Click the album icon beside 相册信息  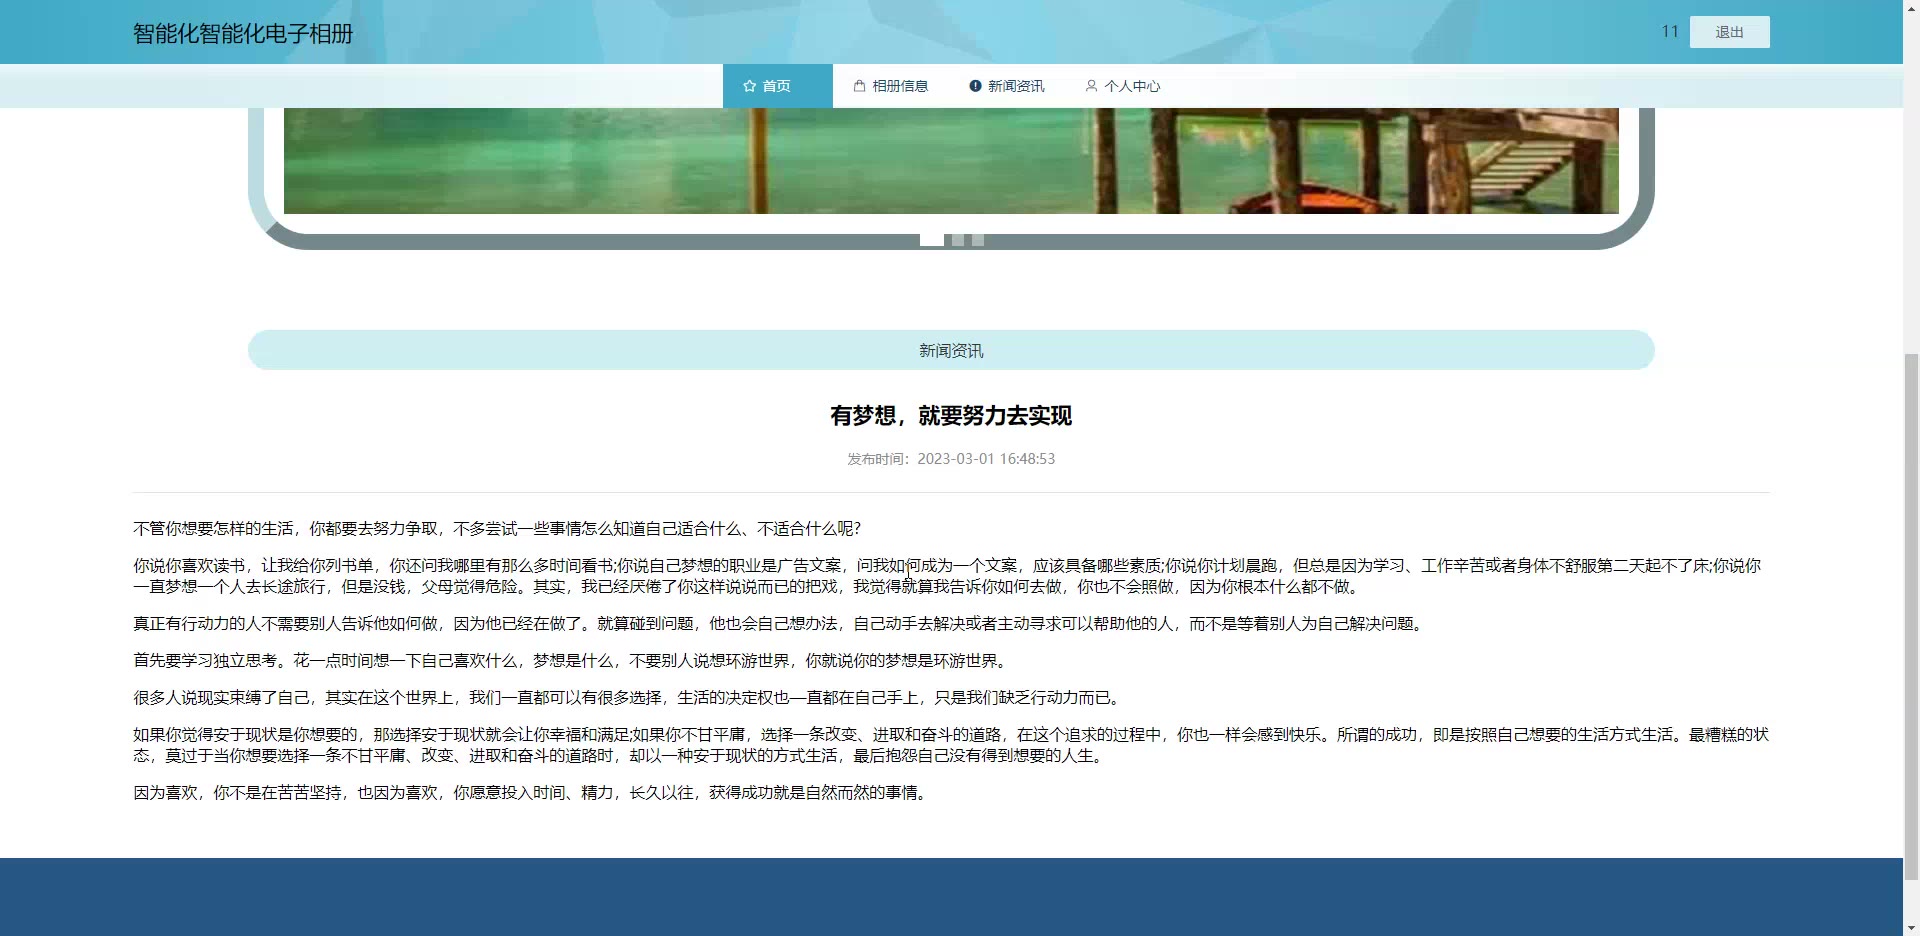pos(859,86)
